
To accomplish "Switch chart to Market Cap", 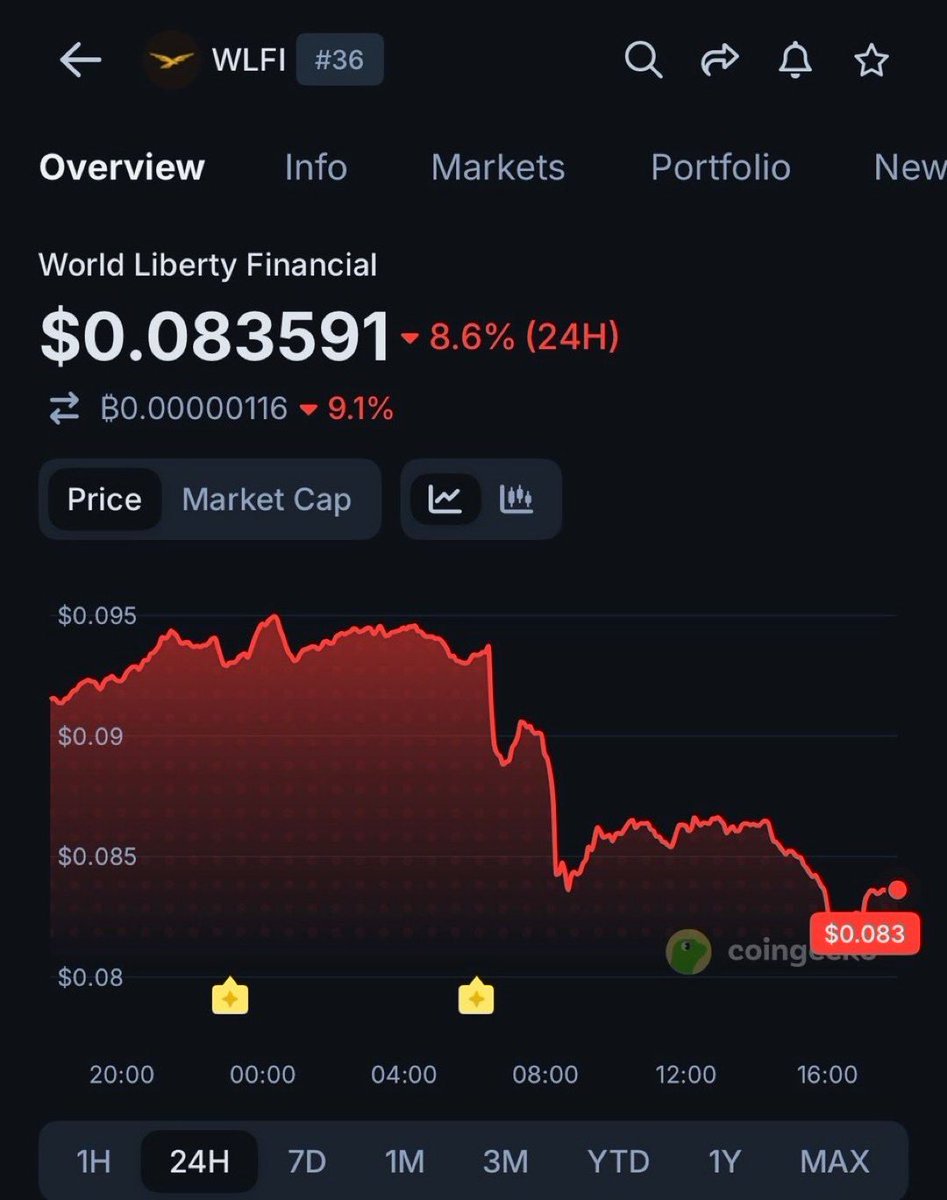I will click(x=266, y=499).
